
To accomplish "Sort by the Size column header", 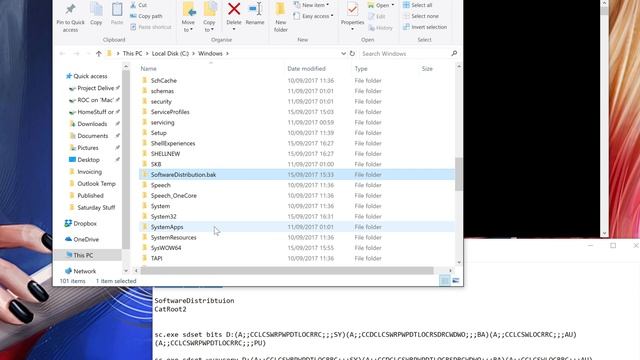I will (x=427, y=69).
